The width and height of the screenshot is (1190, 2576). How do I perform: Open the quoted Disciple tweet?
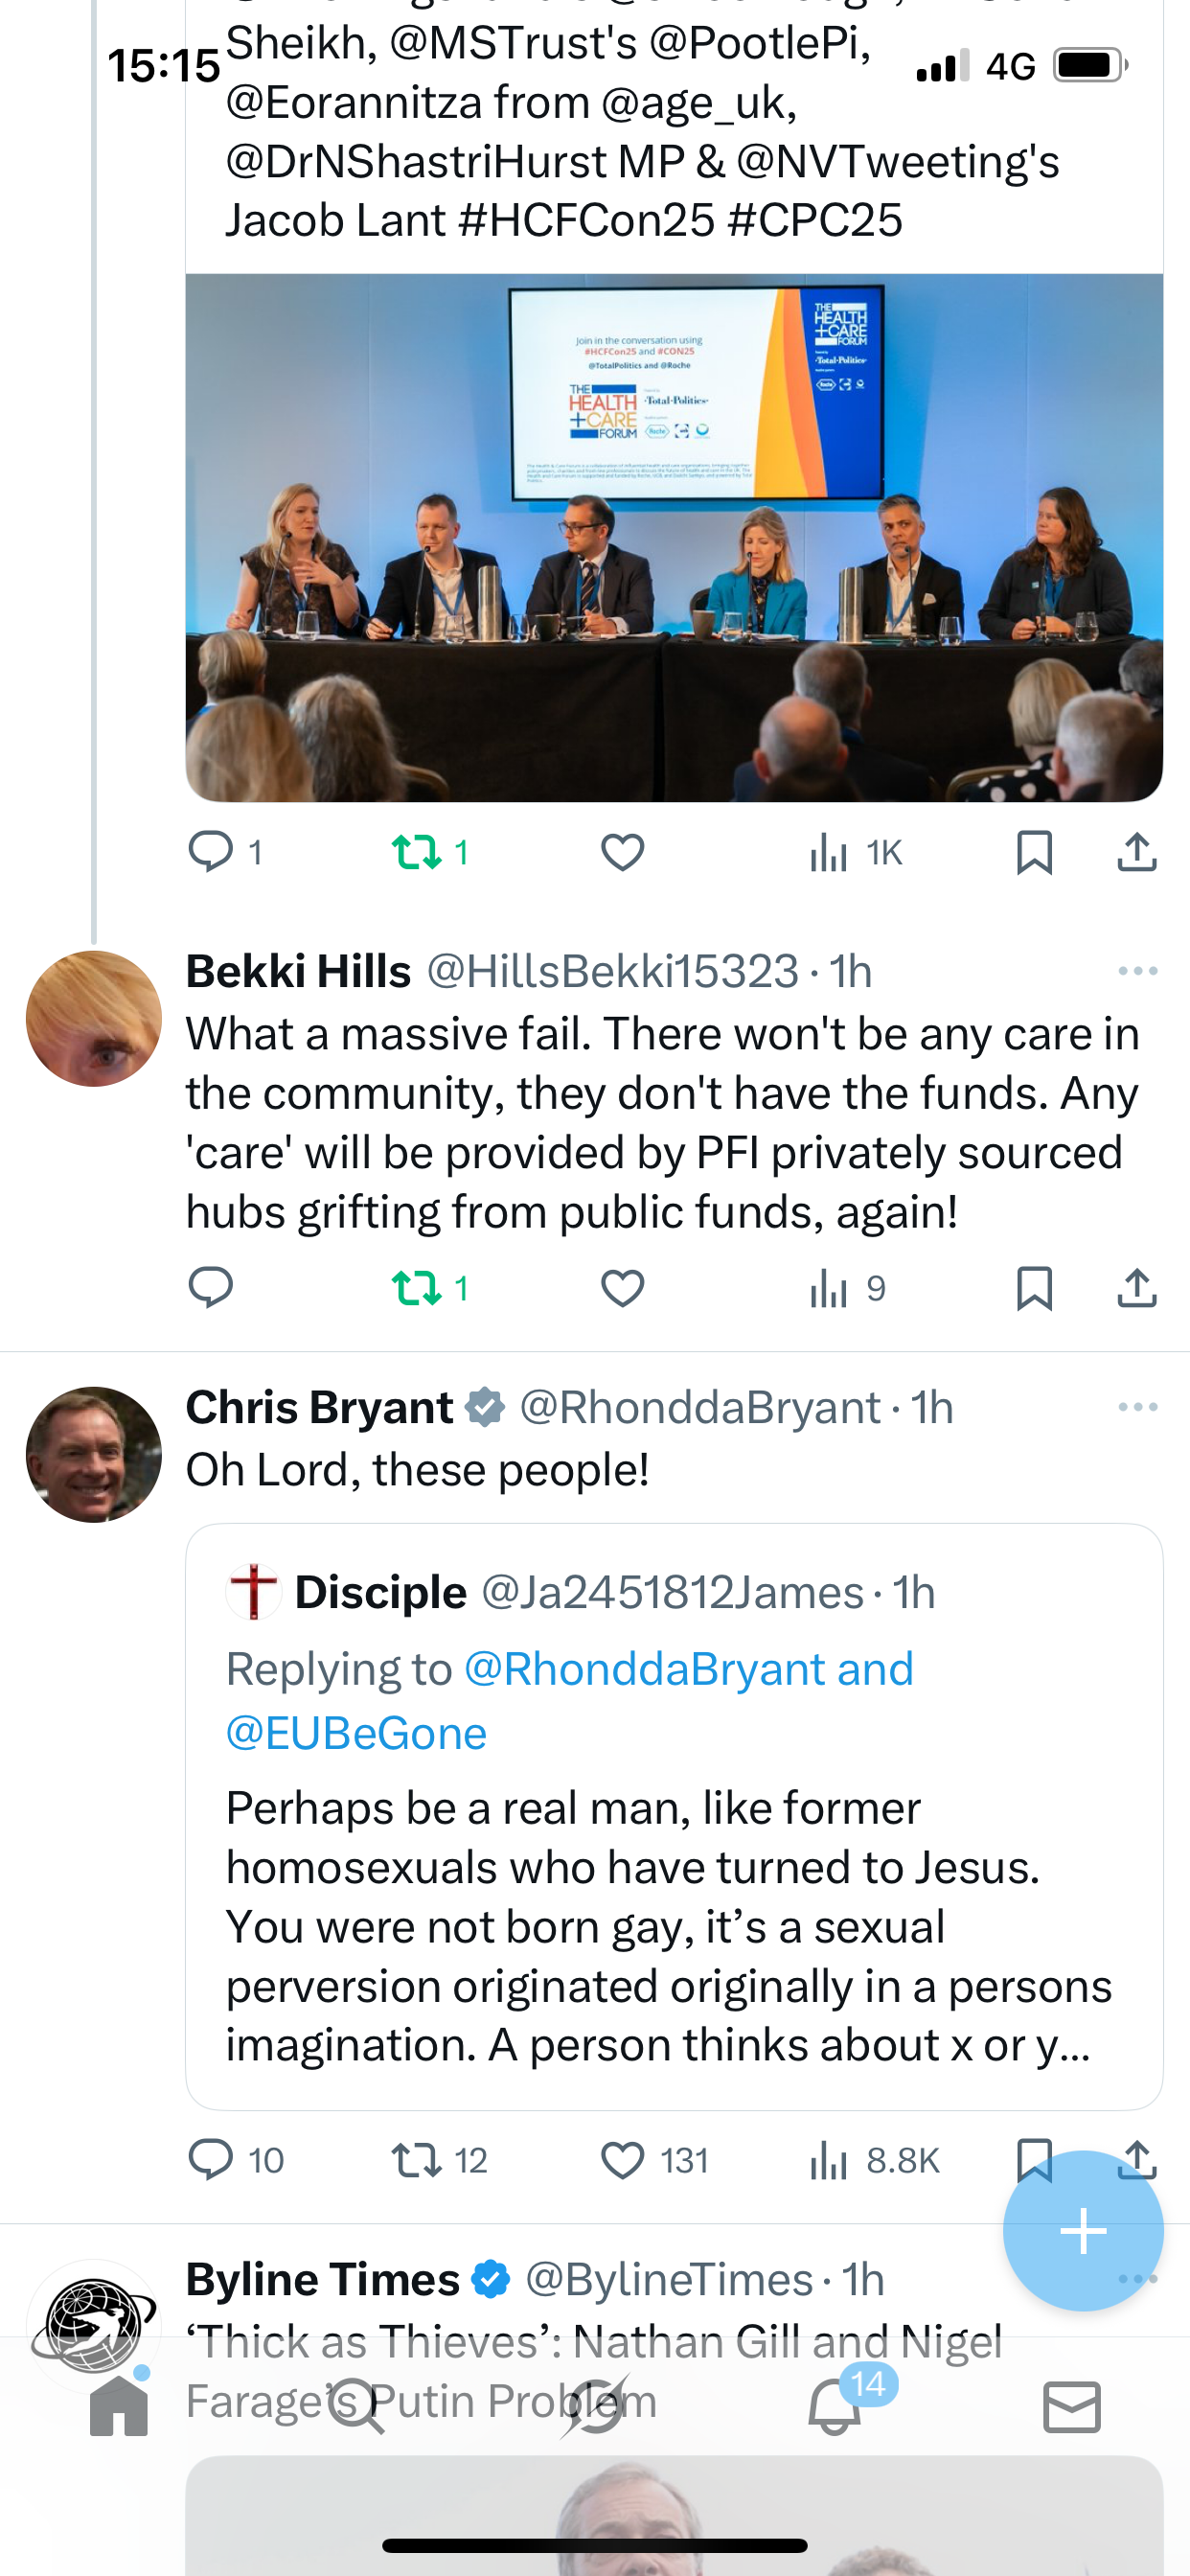point(673,1900)
